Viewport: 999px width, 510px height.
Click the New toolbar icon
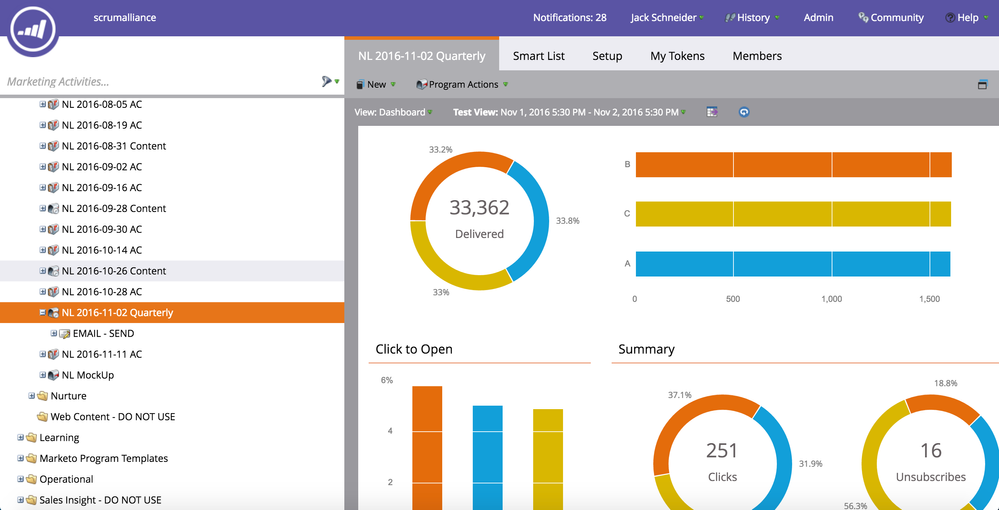coord(360,85)
